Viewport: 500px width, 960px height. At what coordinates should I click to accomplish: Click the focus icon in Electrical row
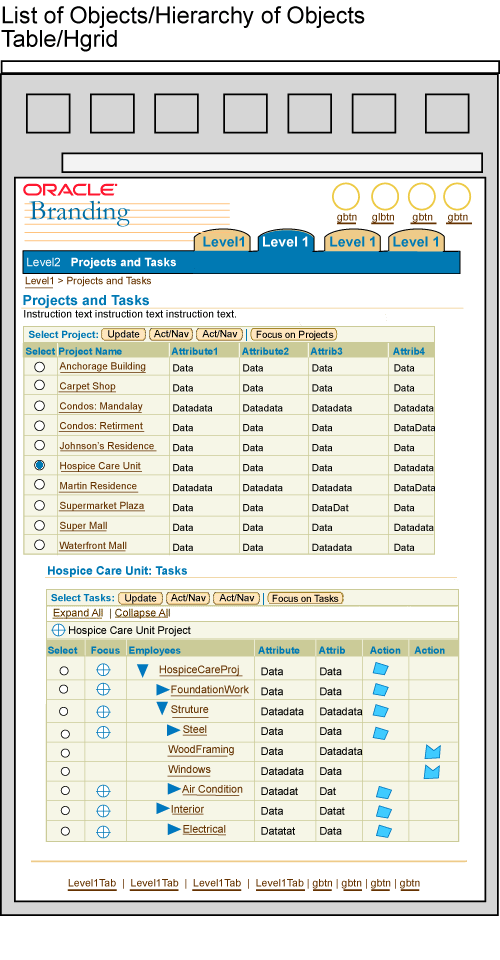pyautogui.click(x=103, y=831)
